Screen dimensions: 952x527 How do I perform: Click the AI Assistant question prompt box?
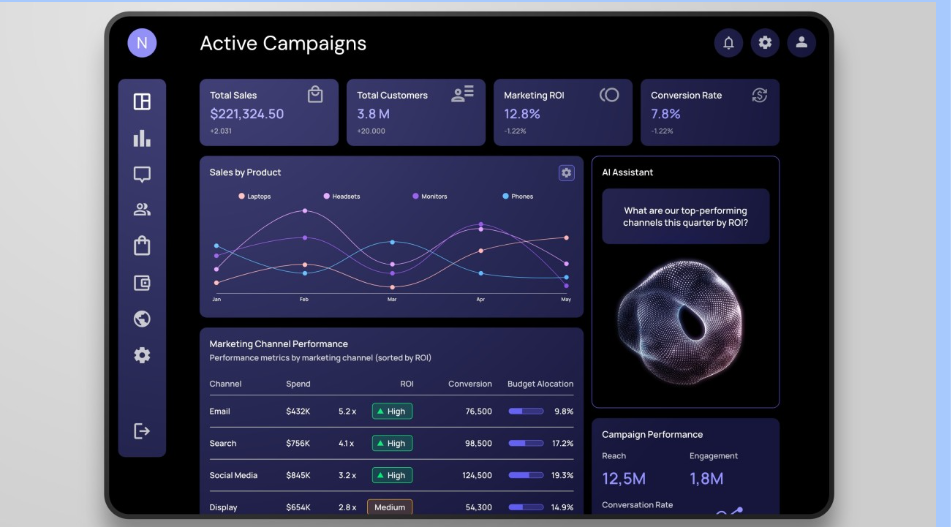685,217
